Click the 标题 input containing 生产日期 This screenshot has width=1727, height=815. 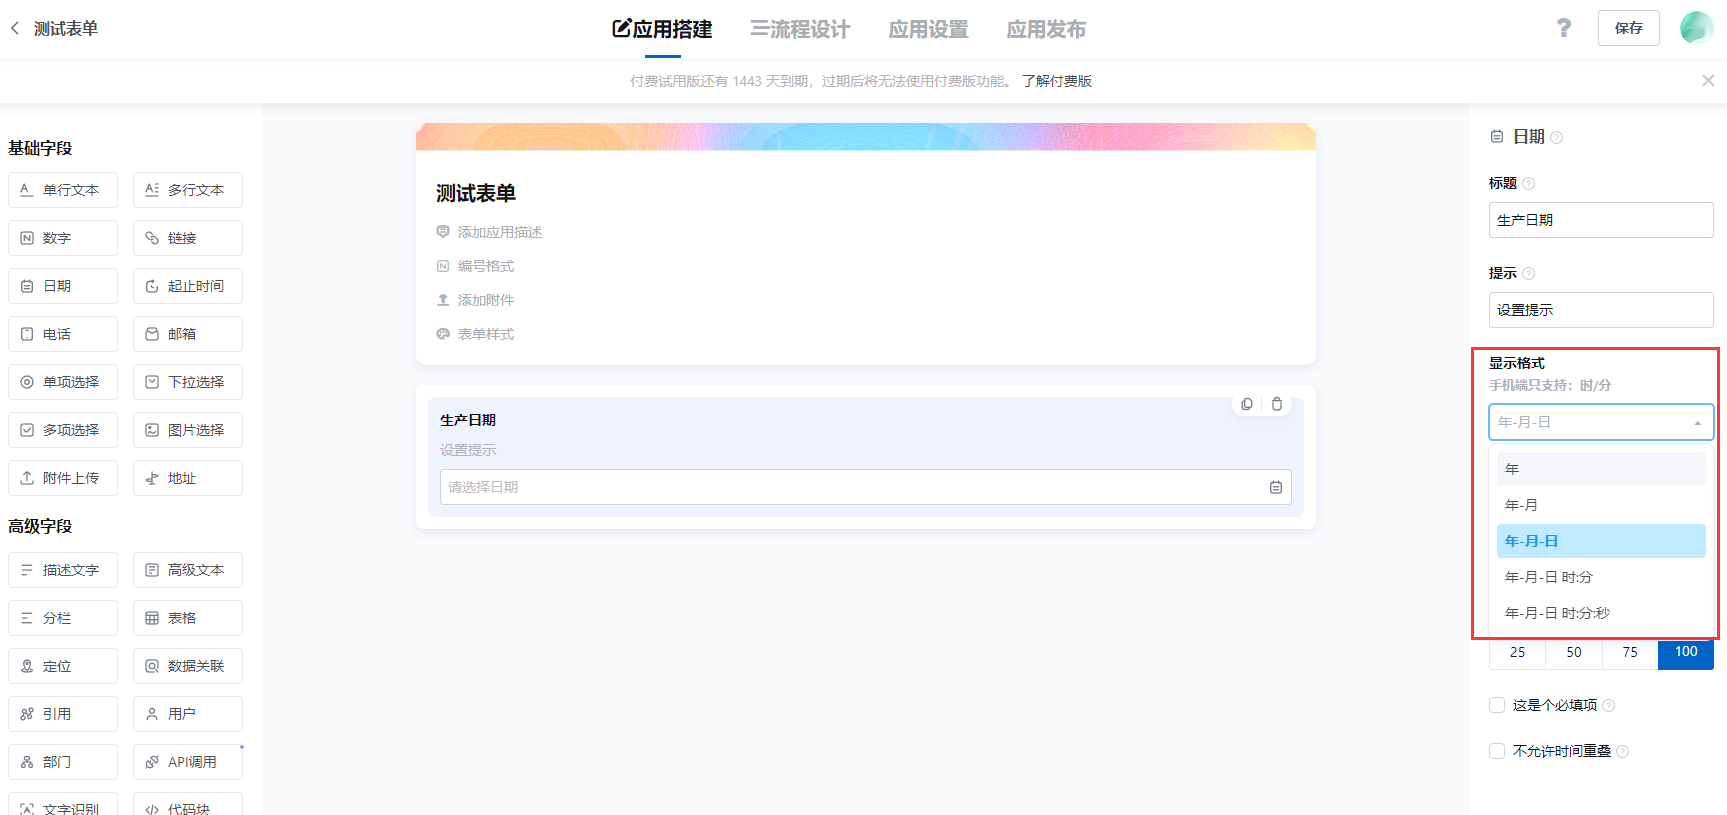[1600, 220]
